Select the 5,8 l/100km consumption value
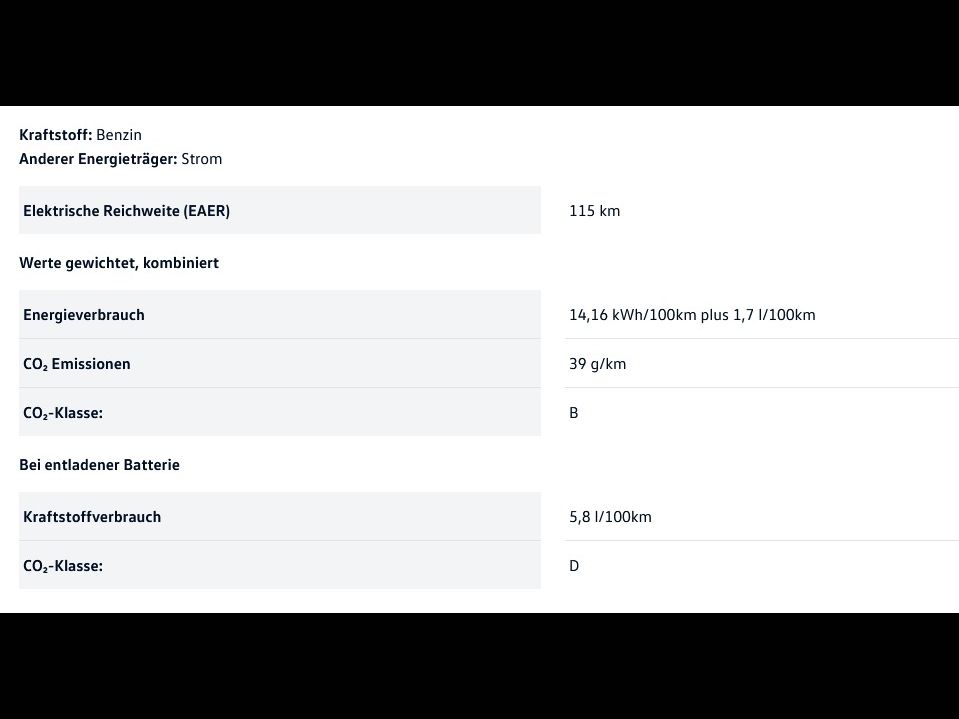 click(x=610, y=517)
